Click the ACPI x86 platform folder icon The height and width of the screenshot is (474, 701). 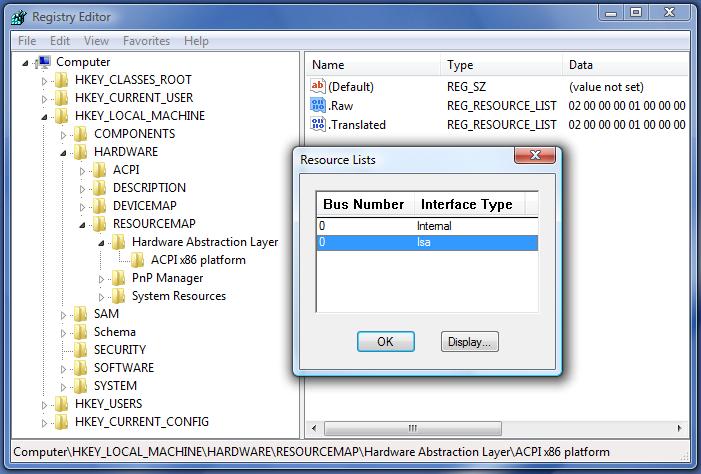[137, 260]
